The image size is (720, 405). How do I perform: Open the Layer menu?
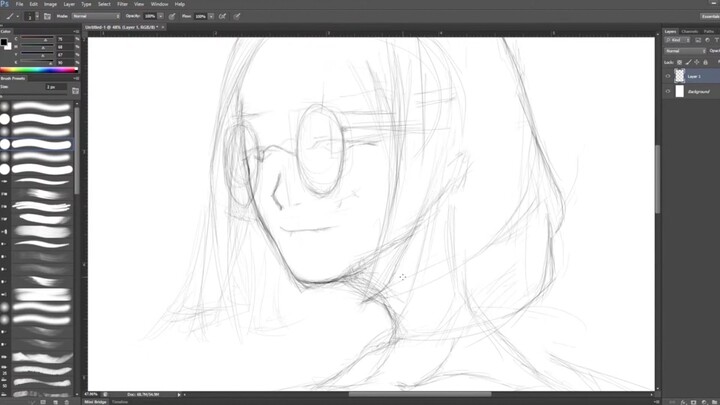pos(69,4)
